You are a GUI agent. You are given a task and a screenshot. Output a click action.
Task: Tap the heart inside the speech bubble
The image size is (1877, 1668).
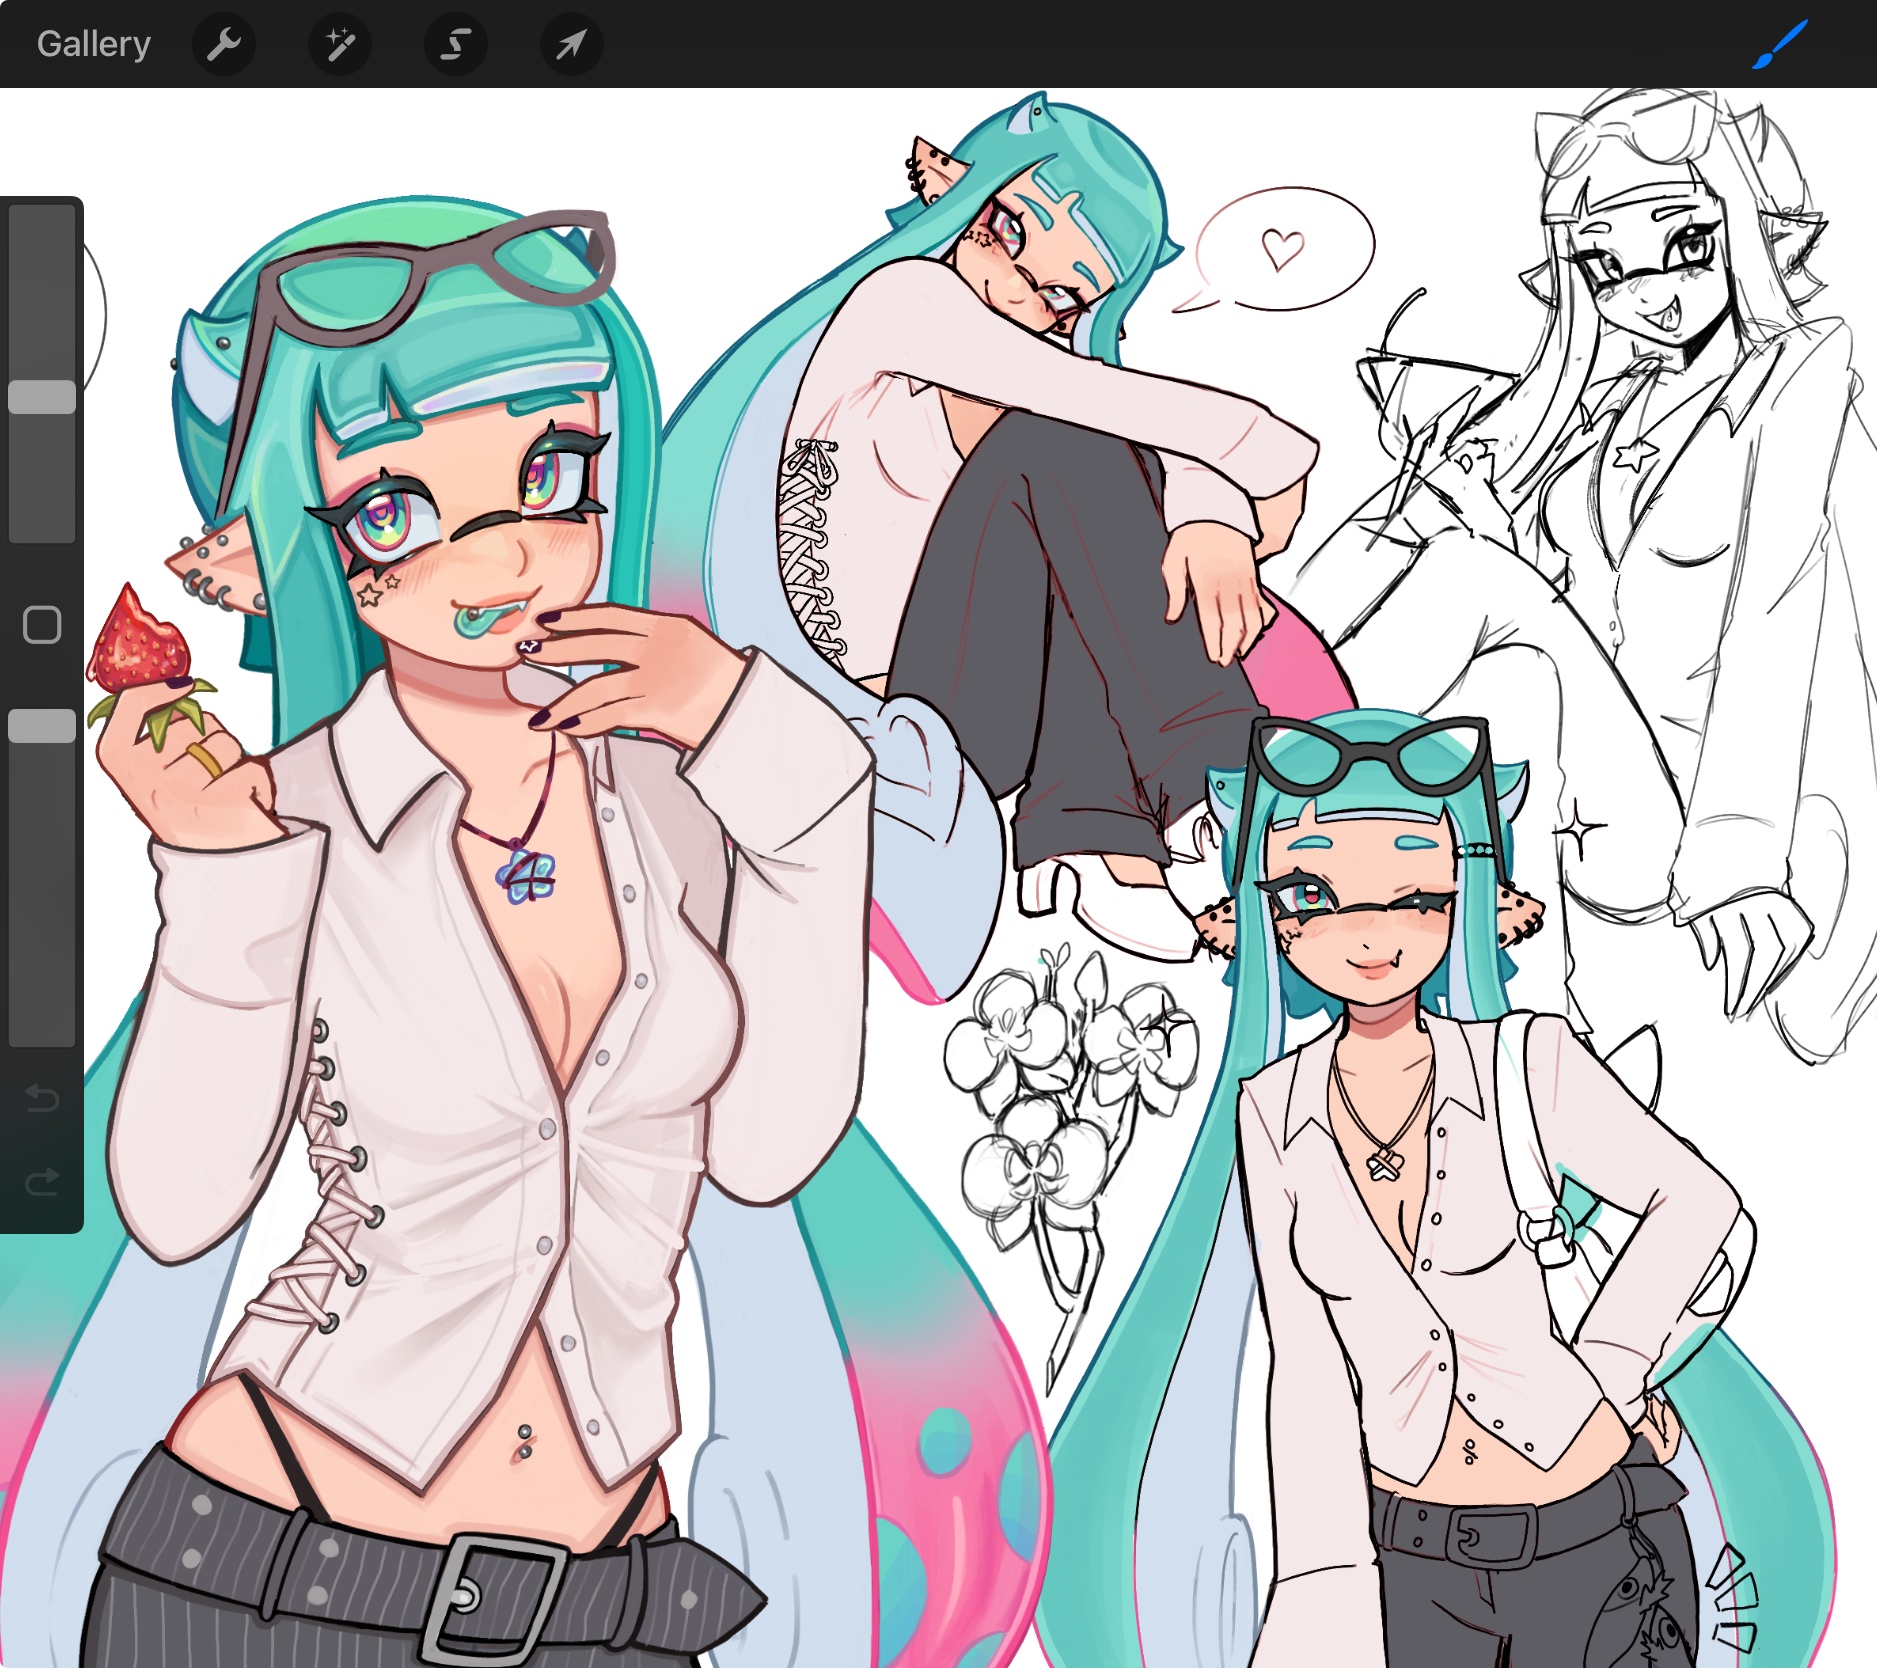pos(1282,248)
